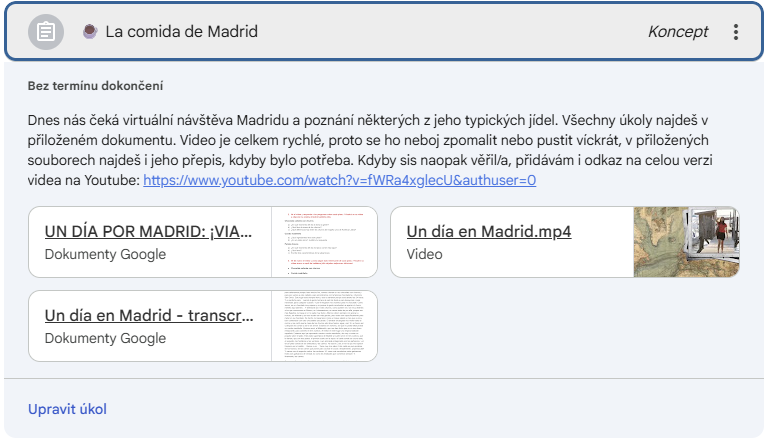
Task: Open the YouTube video link
Action: click(x=339, y=180)
